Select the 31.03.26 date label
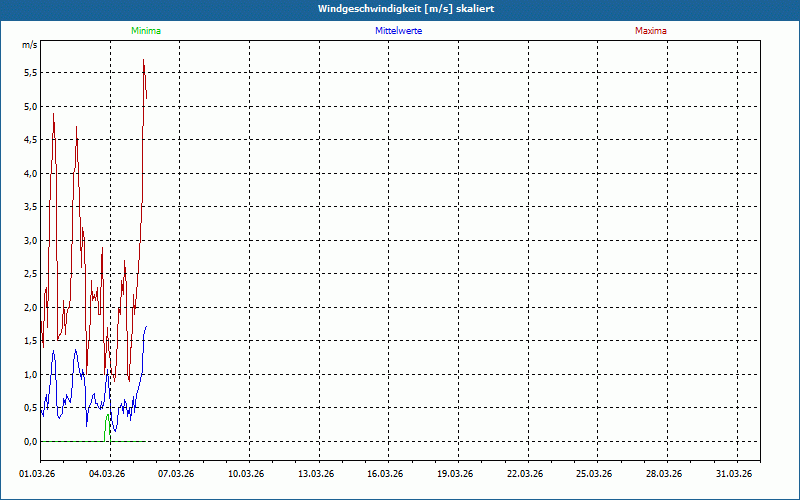The height and width of the screenshot is (500, 800). 733,474
